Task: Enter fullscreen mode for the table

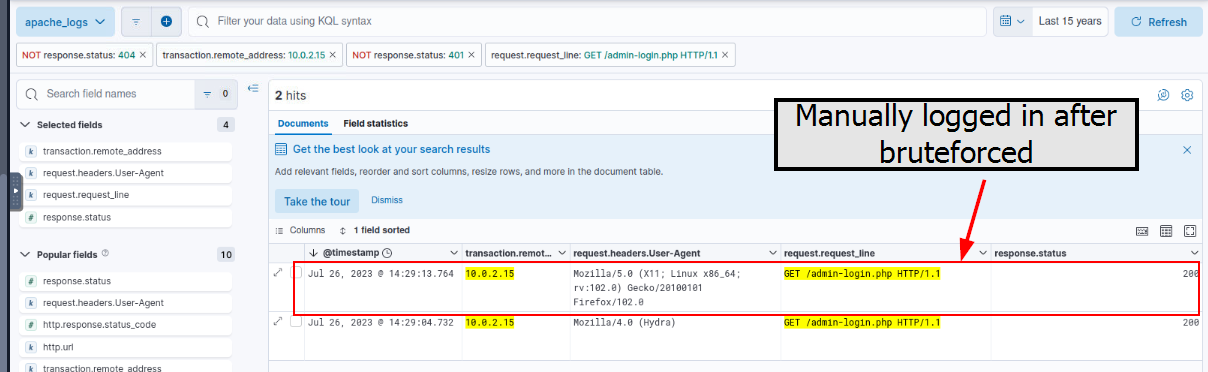Action: click(1190, 231)
